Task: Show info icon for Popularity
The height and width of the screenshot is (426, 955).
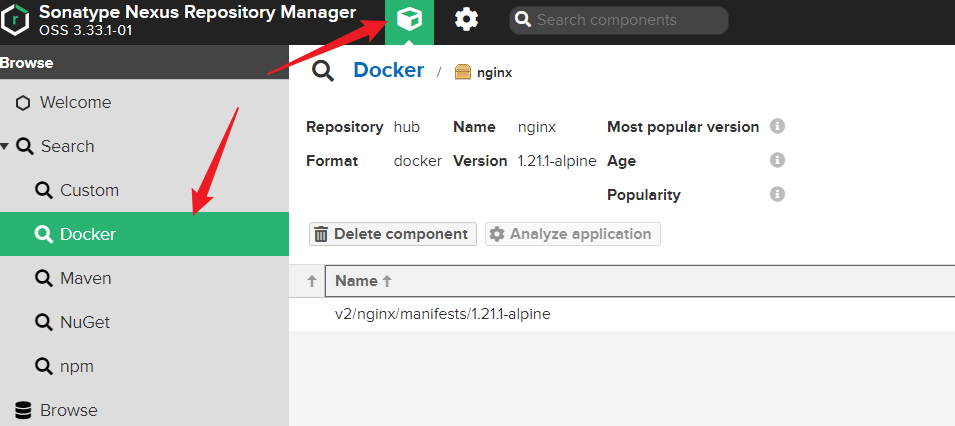Action: tap(777, 194)
